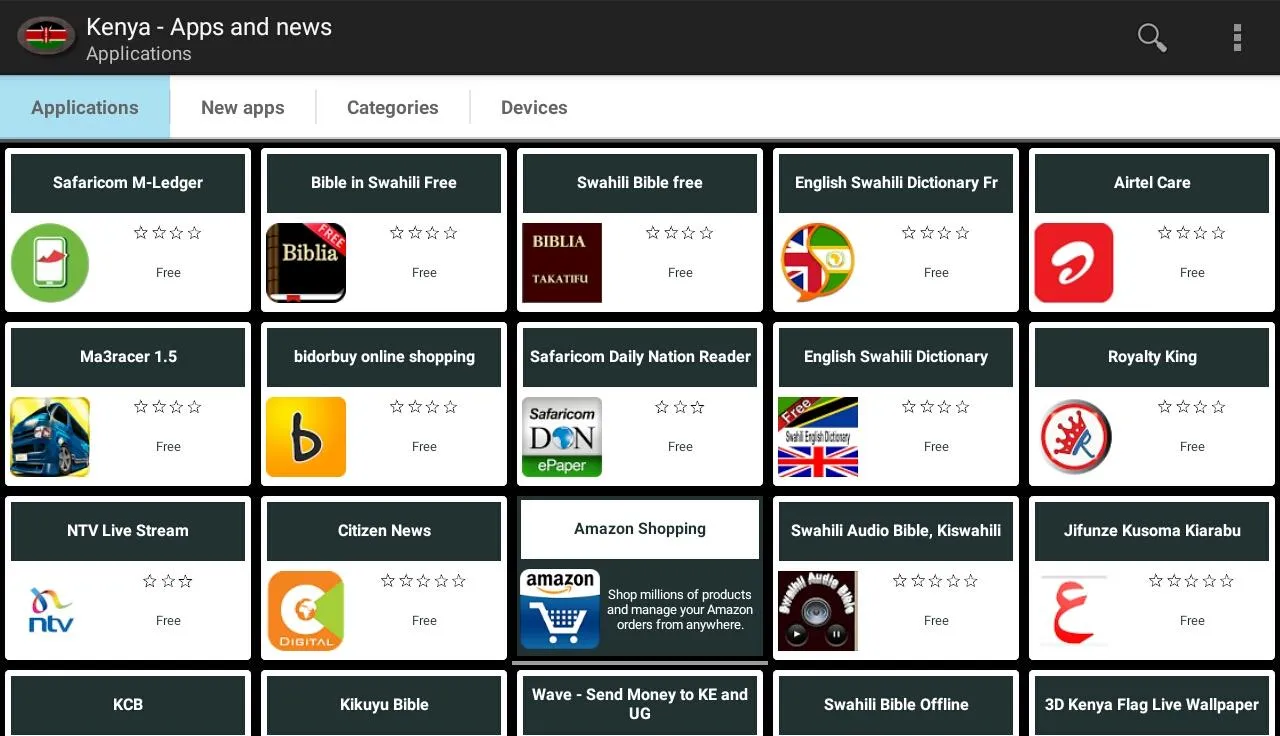Select the Airtel Care title

click(1152, 182)
